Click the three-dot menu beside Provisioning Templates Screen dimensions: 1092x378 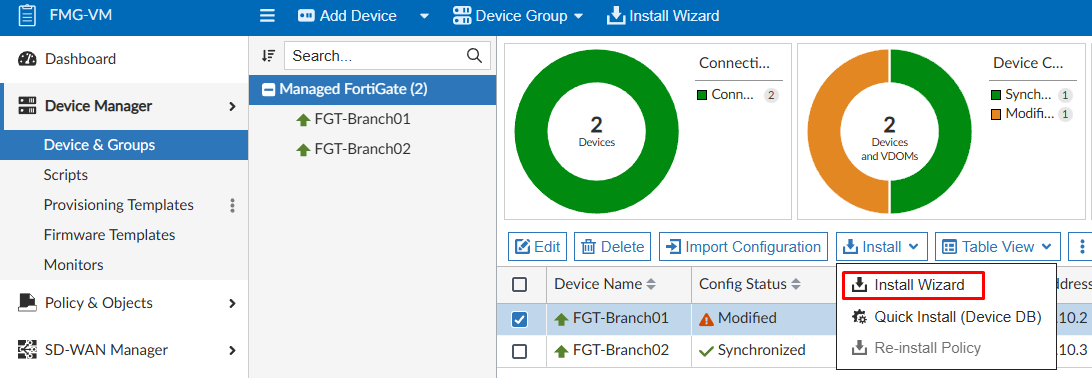pyautogui.click(x=233, y=205)
